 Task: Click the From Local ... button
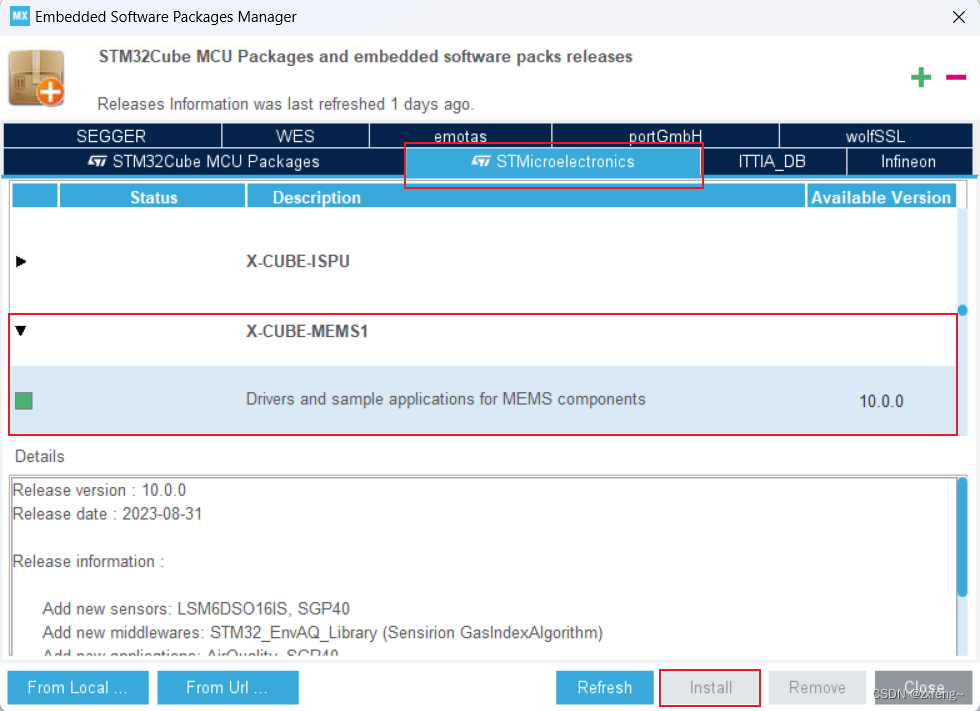[78, 687]
